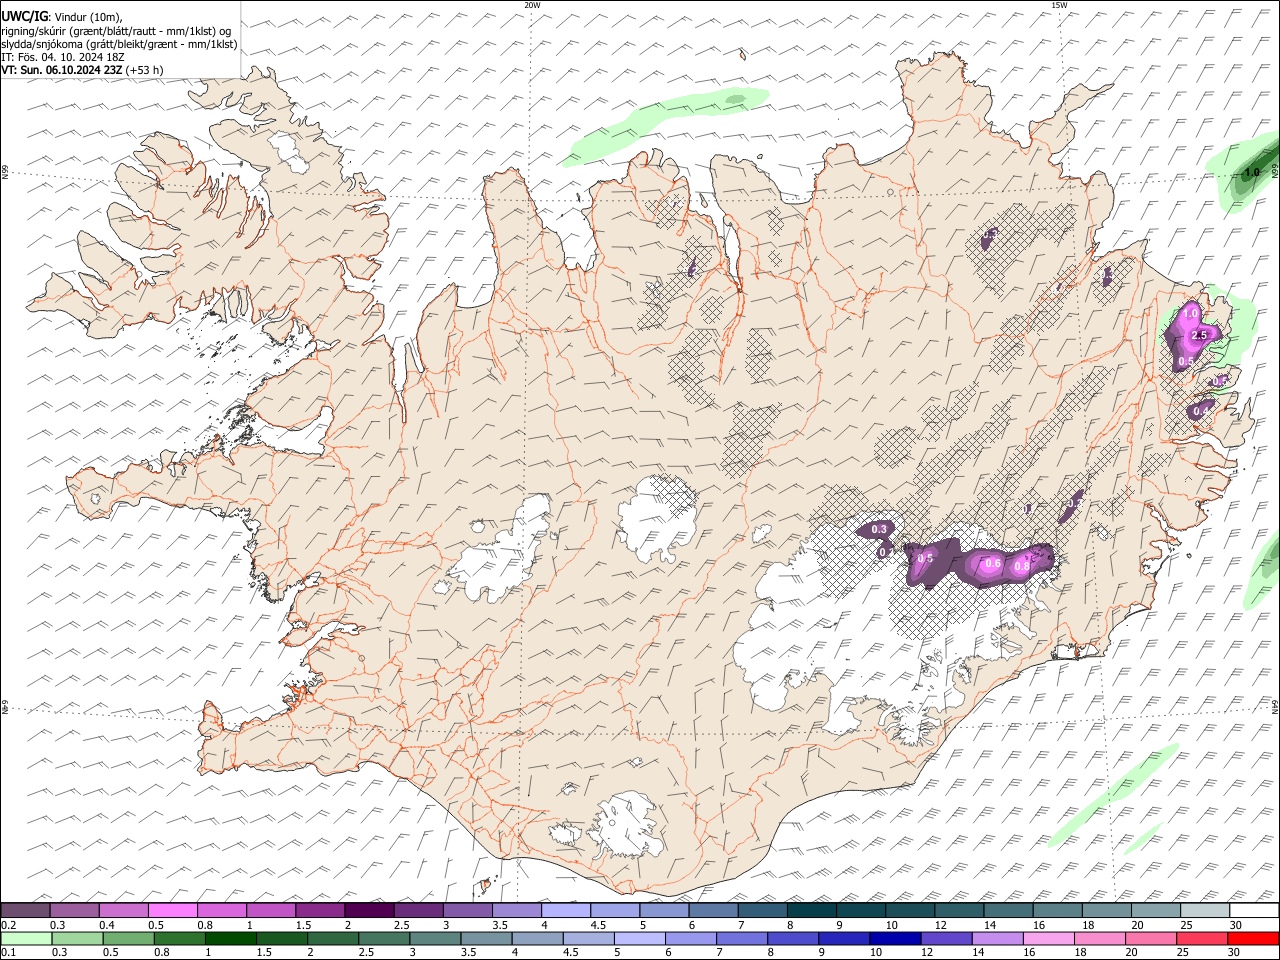Image resolution: width=1280 pixels, height=960 pixels.
Task: Click the lower legend violet swatch labeled 14
Action: coord(998,939)
